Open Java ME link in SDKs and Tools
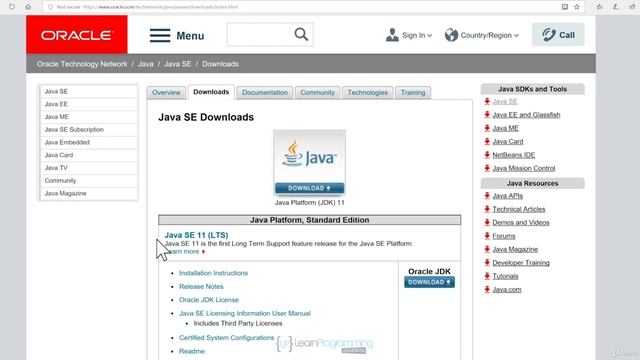 coord(505,128)
